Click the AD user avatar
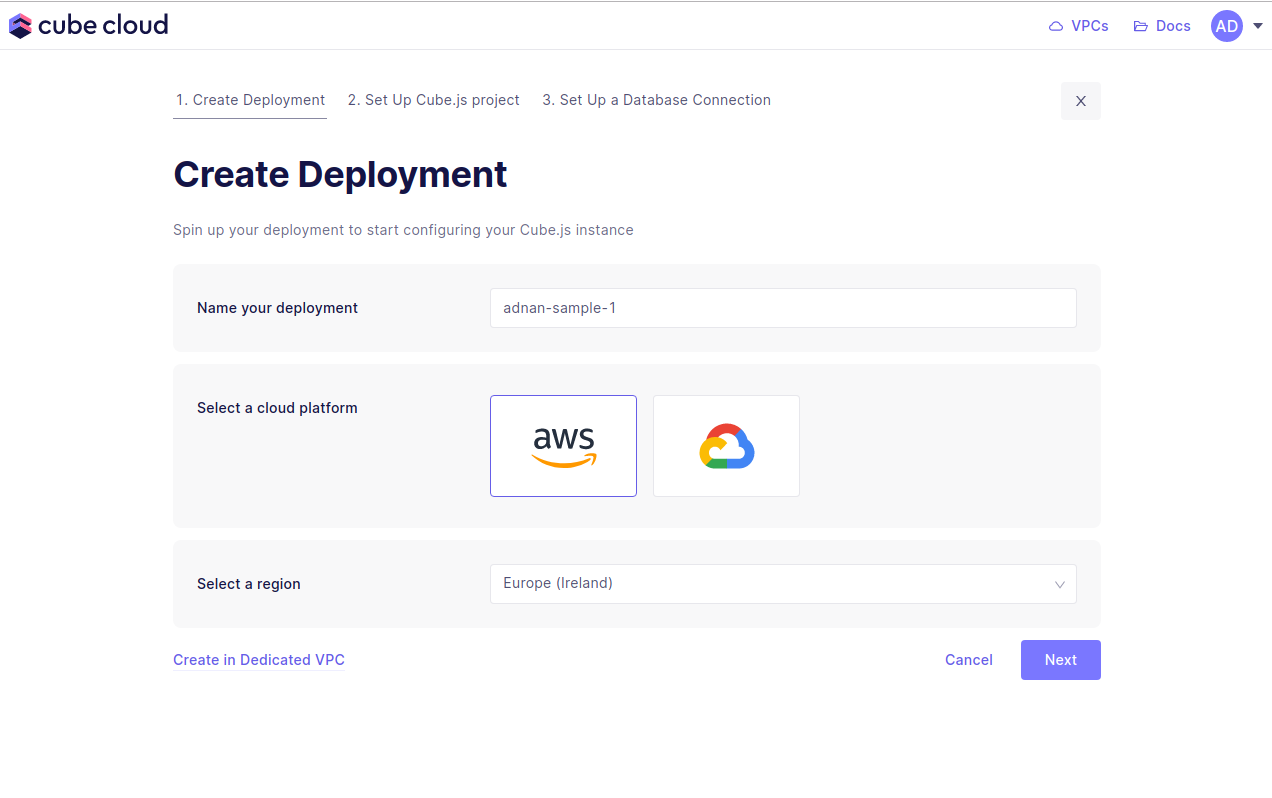The image size is (1272, 798). (1227, 26)
